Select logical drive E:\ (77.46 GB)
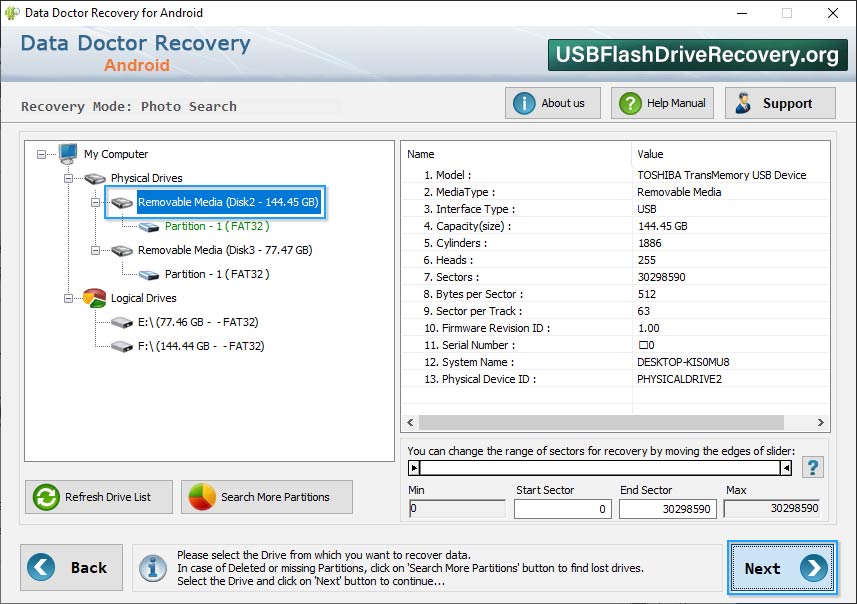This screenshot has height=604, width=857. tap(198, 322)
